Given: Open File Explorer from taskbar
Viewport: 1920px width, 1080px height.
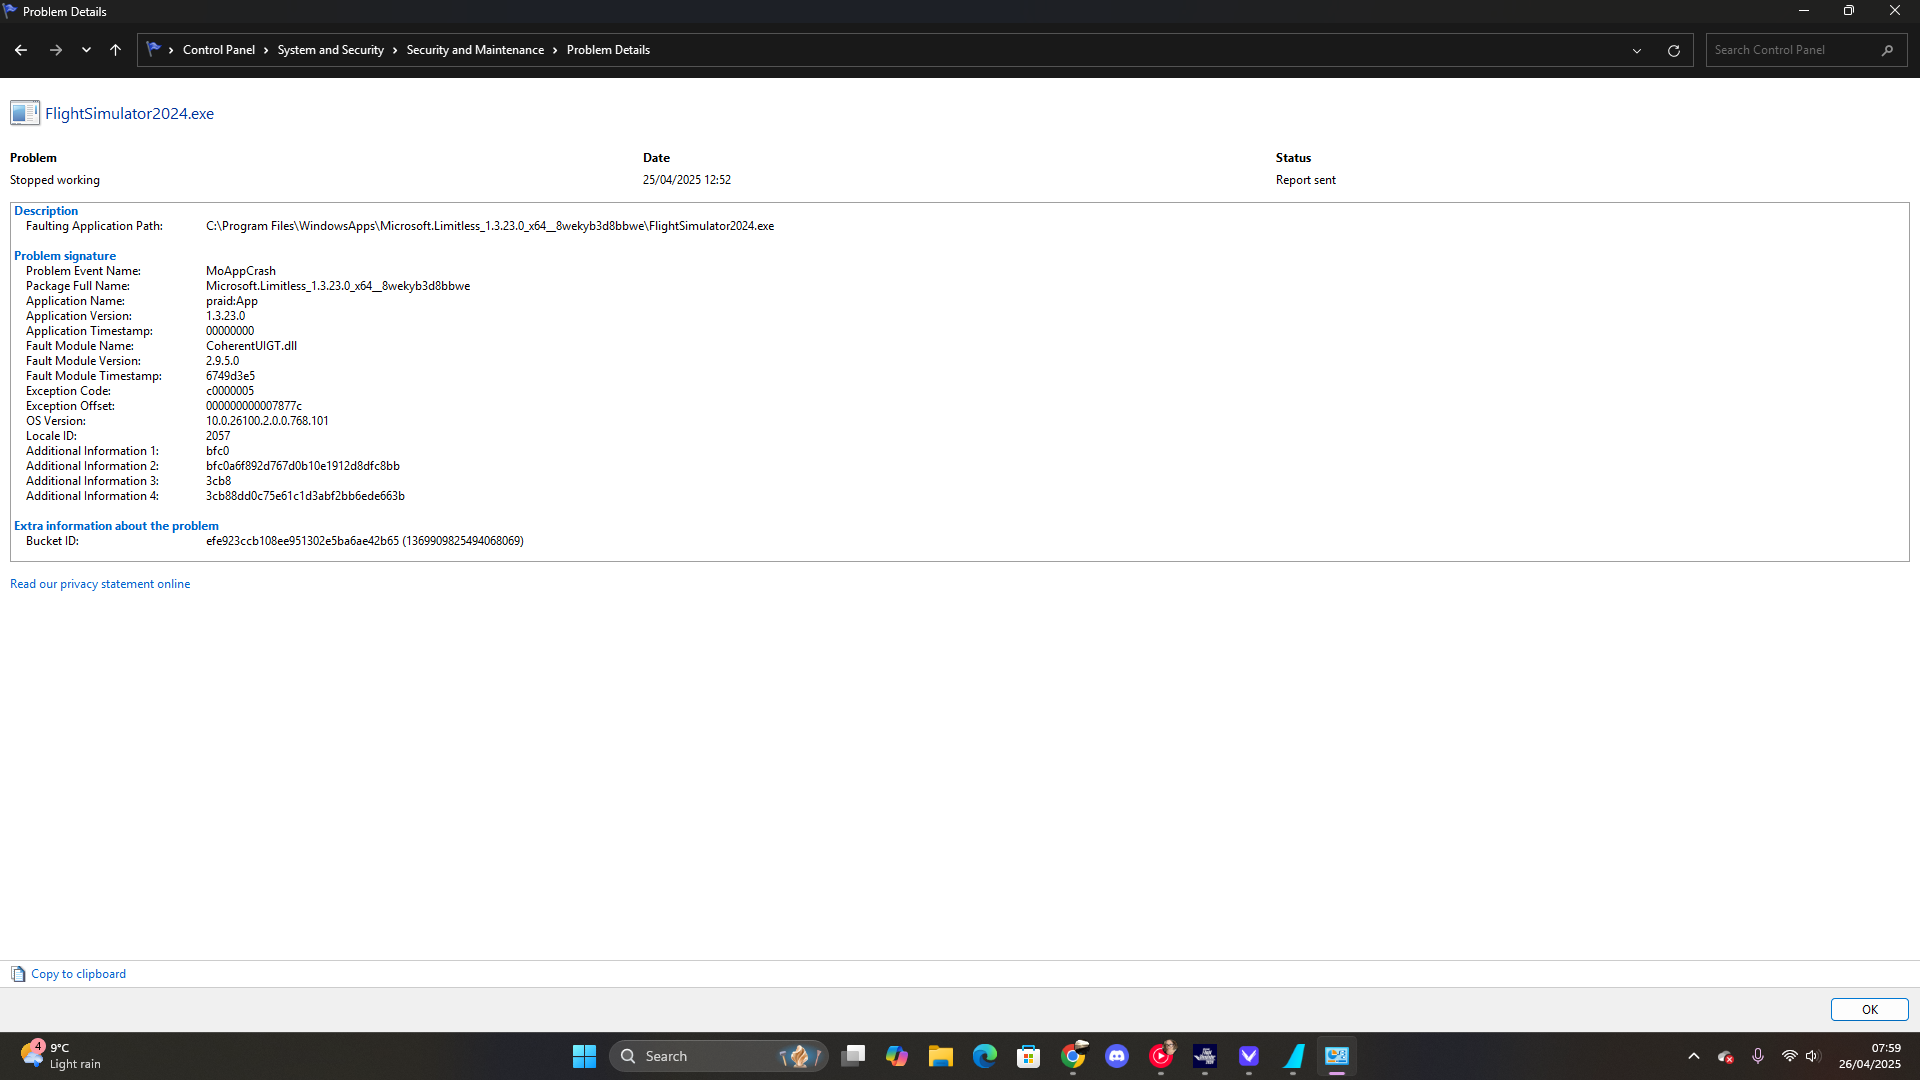Looking at the screenshot, I should click(x=941, y=1056).
